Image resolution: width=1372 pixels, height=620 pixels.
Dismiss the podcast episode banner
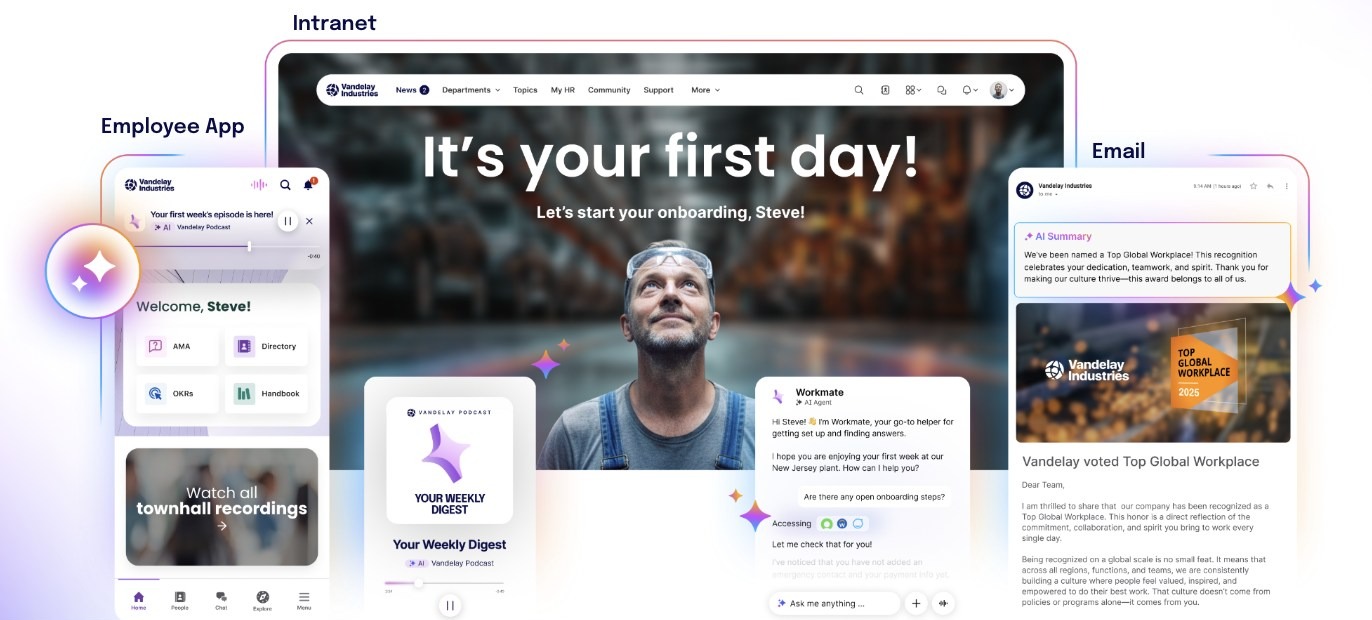click(x=309, y=221)
